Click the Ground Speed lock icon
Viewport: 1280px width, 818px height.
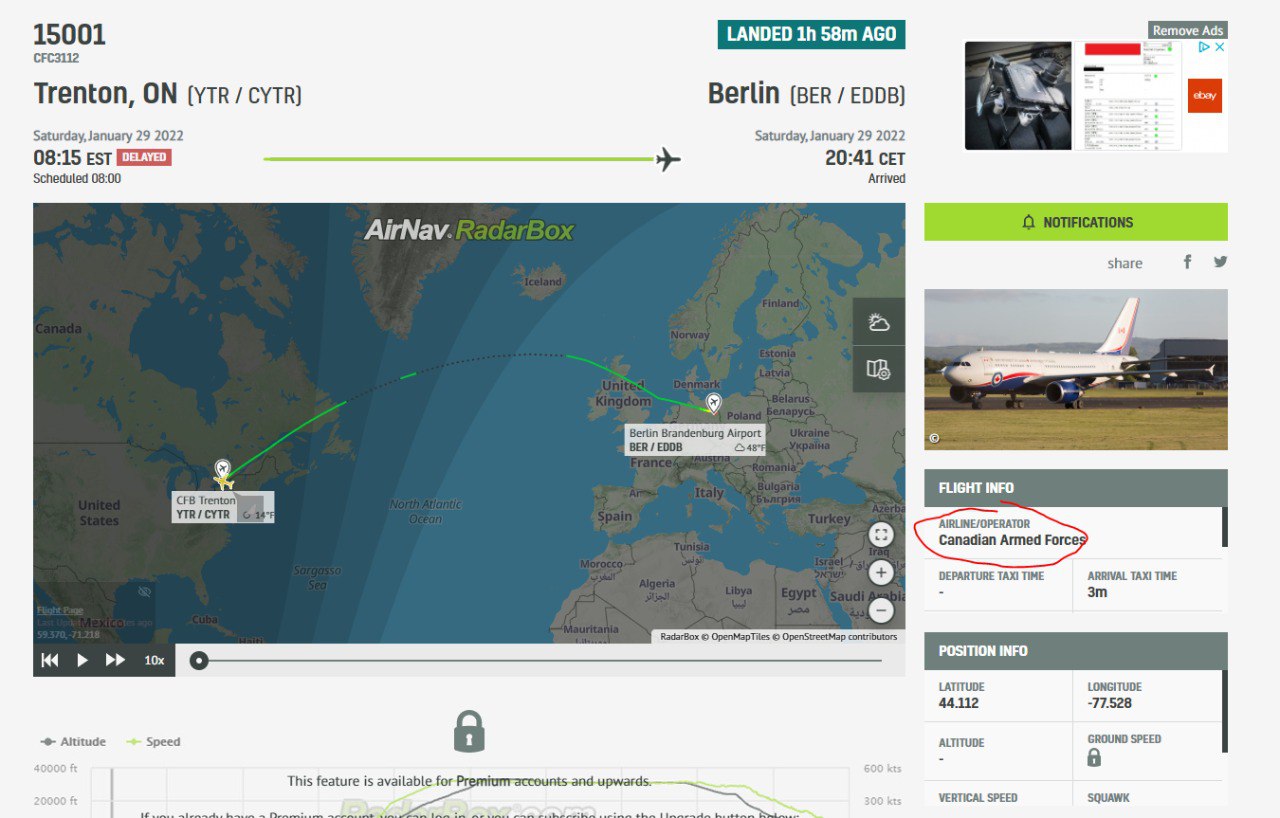click(1094, 758)
